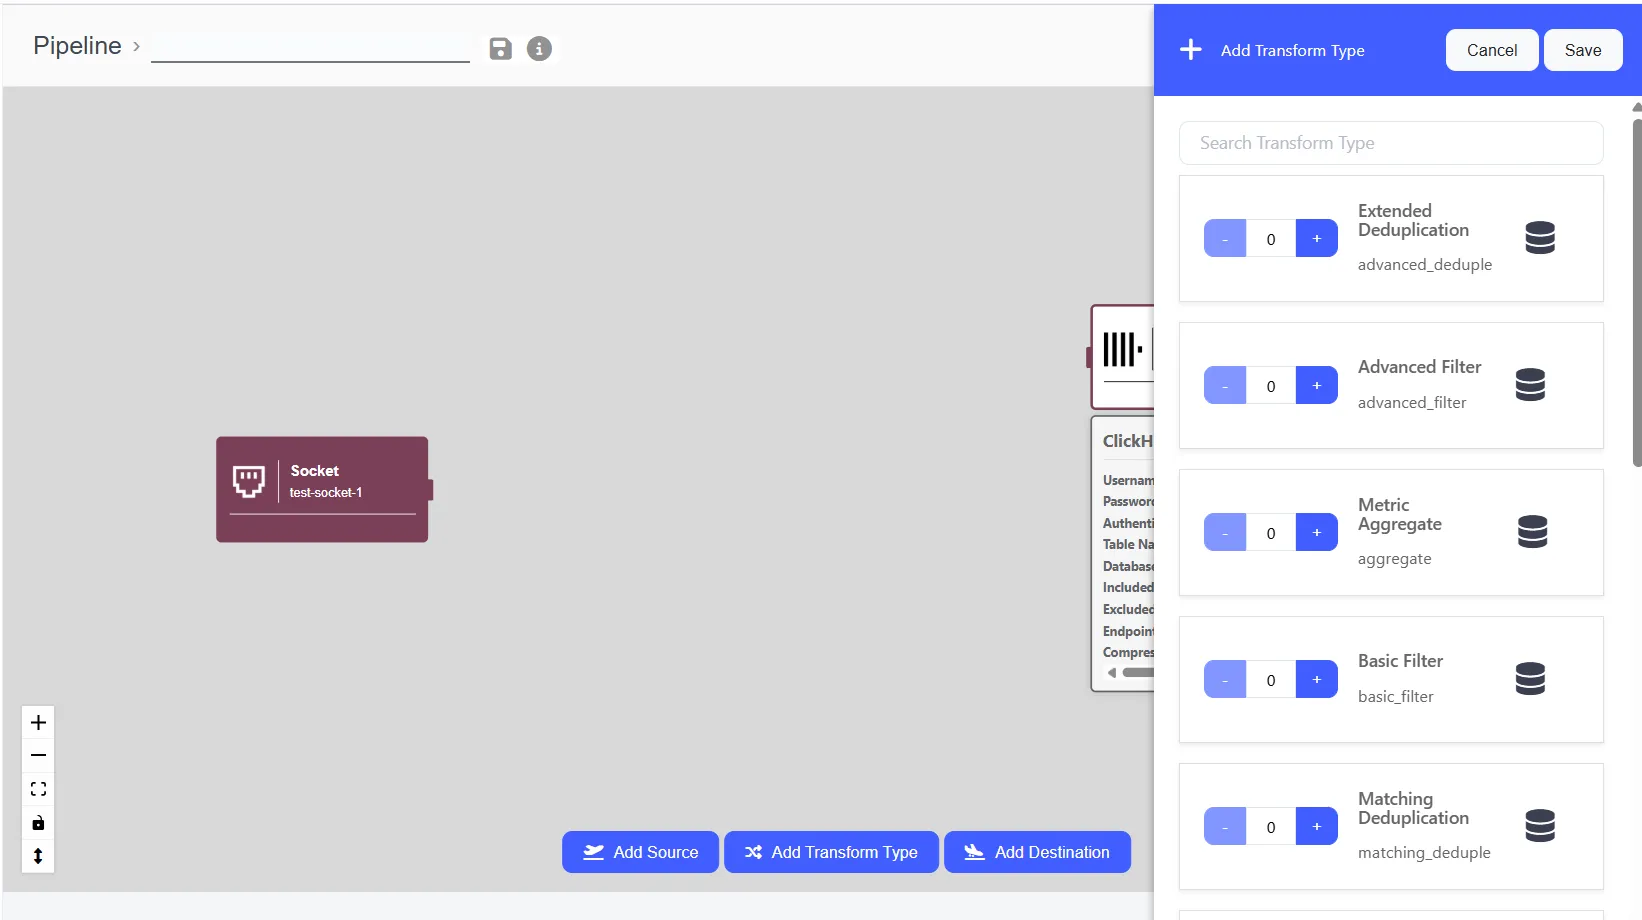The image size is (1642, 920).
Task: Increase the Extended Deduplication count
Action: coord(1317,238)
